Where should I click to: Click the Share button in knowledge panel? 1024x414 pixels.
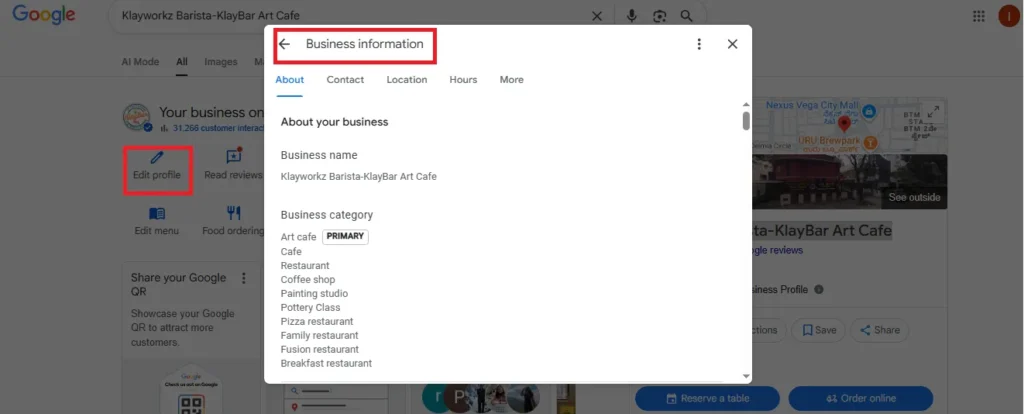880,330
